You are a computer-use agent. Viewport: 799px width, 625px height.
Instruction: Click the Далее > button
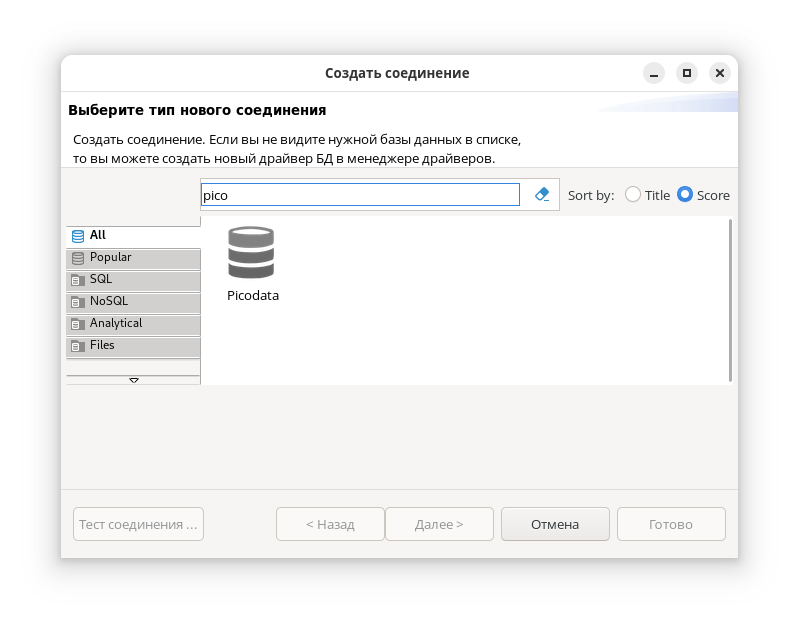(x=439, y=524)
